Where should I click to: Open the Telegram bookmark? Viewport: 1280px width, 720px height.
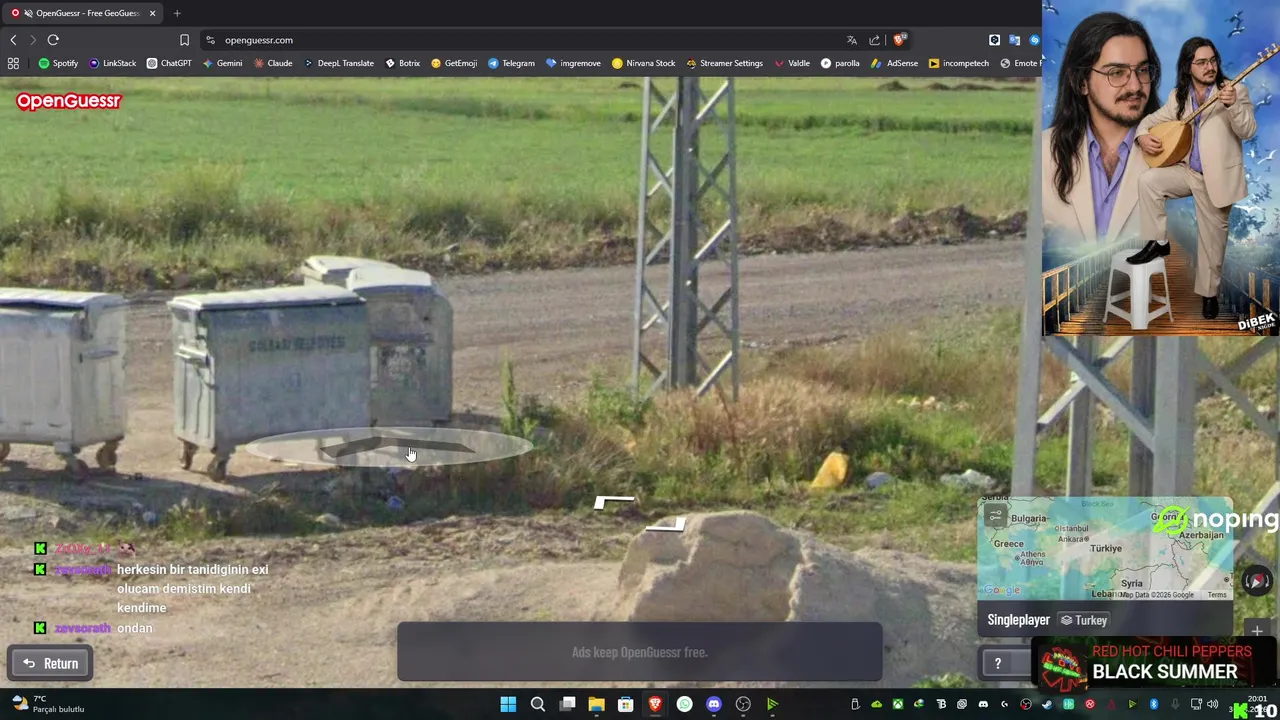[511, 63]
